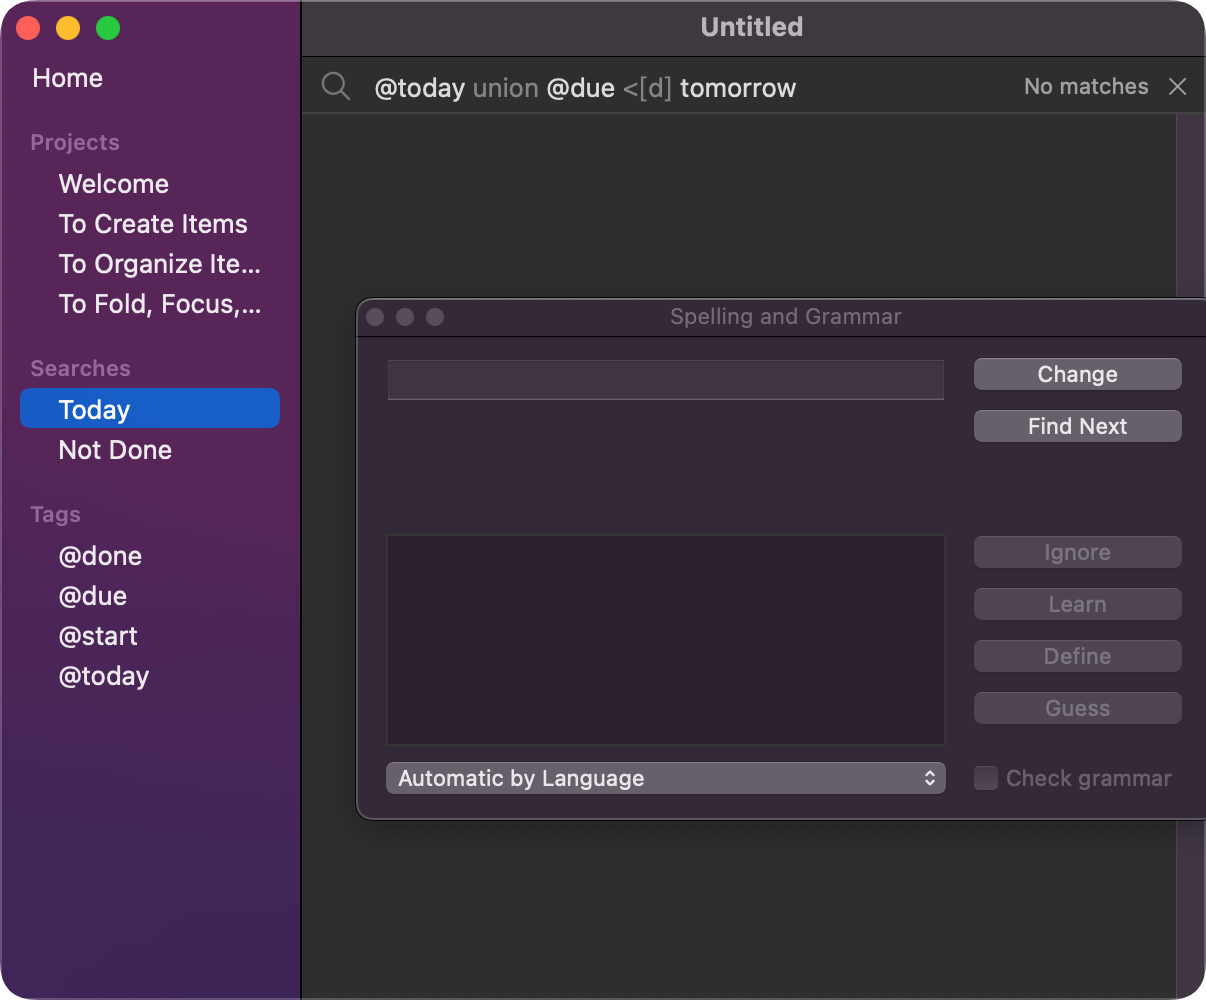1206x1000 pixels.
Task: Clear the search with the X icon
Action: (1178, 87)
